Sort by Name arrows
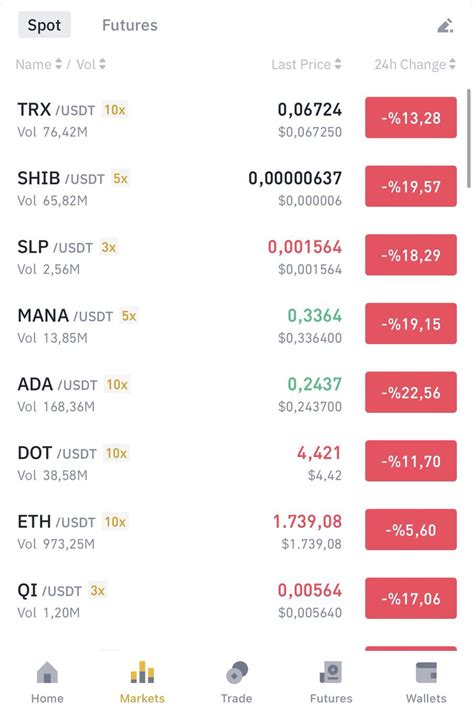 click(x=58, y=64)
